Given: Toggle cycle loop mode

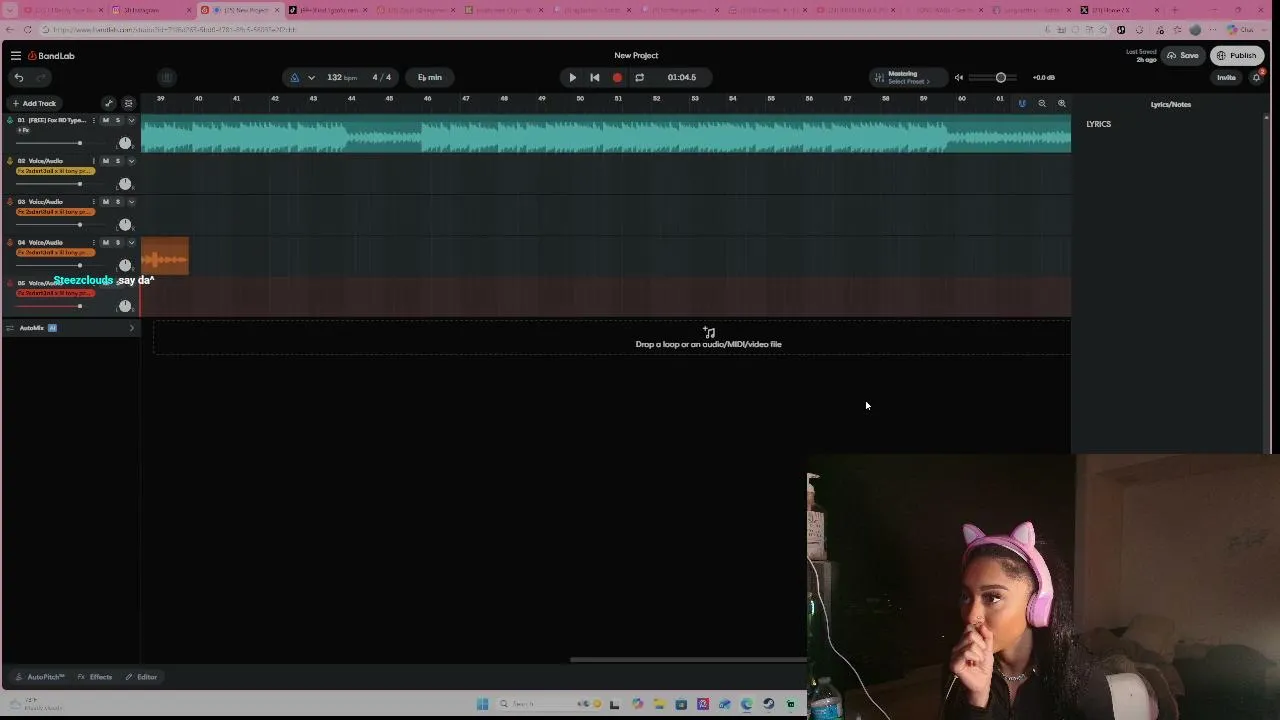Looking at the screenshot, I should tap(640, 77).
